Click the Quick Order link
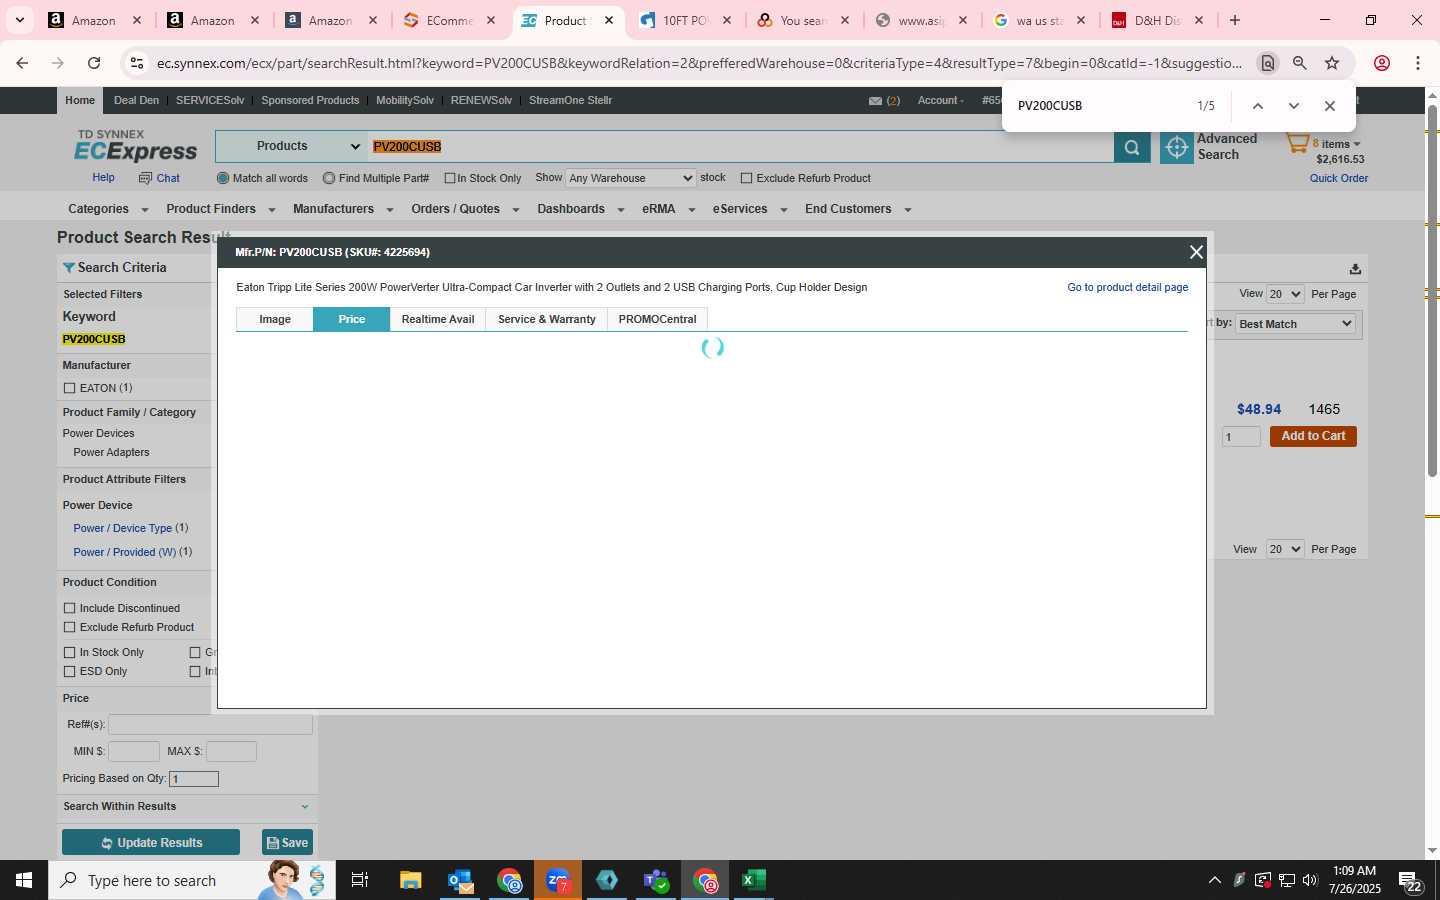Image resolution: width=1440 pixels, height=900 pixels. [x=1339, y=178]
